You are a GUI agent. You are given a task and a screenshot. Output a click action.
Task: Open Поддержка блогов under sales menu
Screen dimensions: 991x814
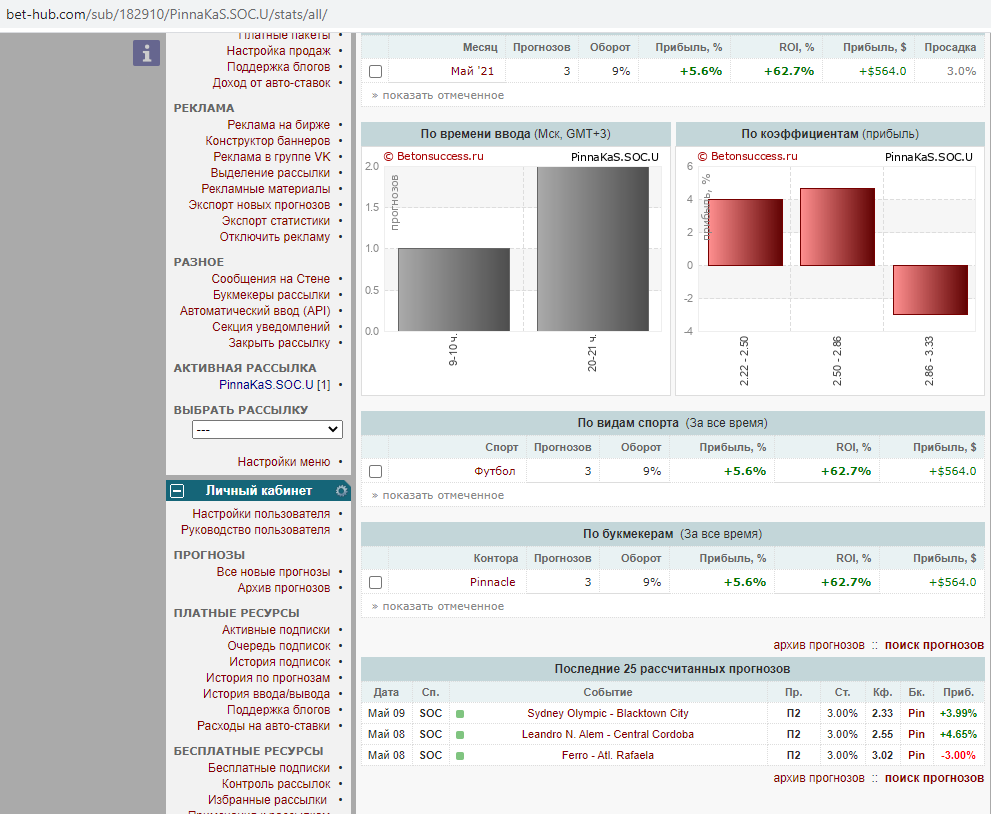pyautogui.click(x=279, y=66)
